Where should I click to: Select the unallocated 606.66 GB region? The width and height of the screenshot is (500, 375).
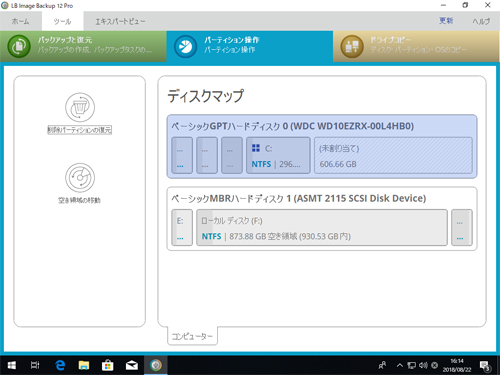(x=393, y=155)
